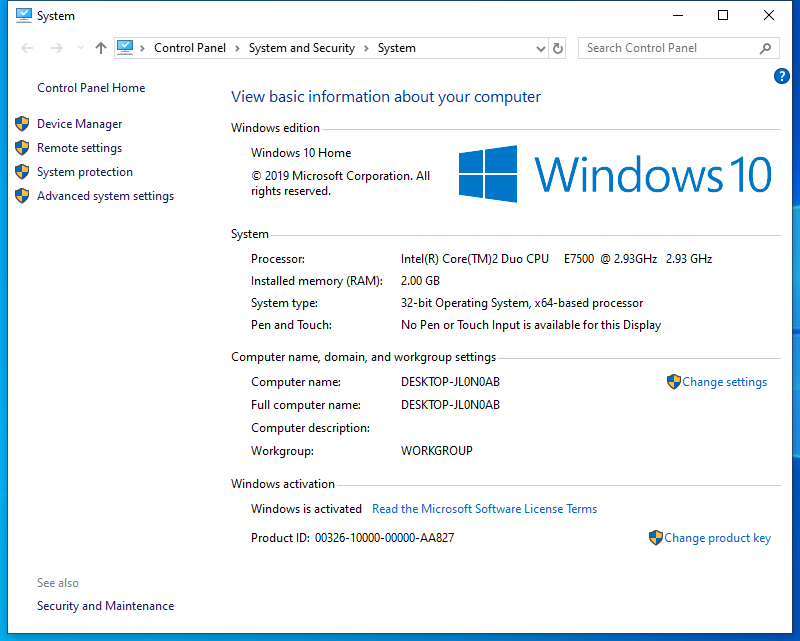Click Change settings link

(724, 382)
